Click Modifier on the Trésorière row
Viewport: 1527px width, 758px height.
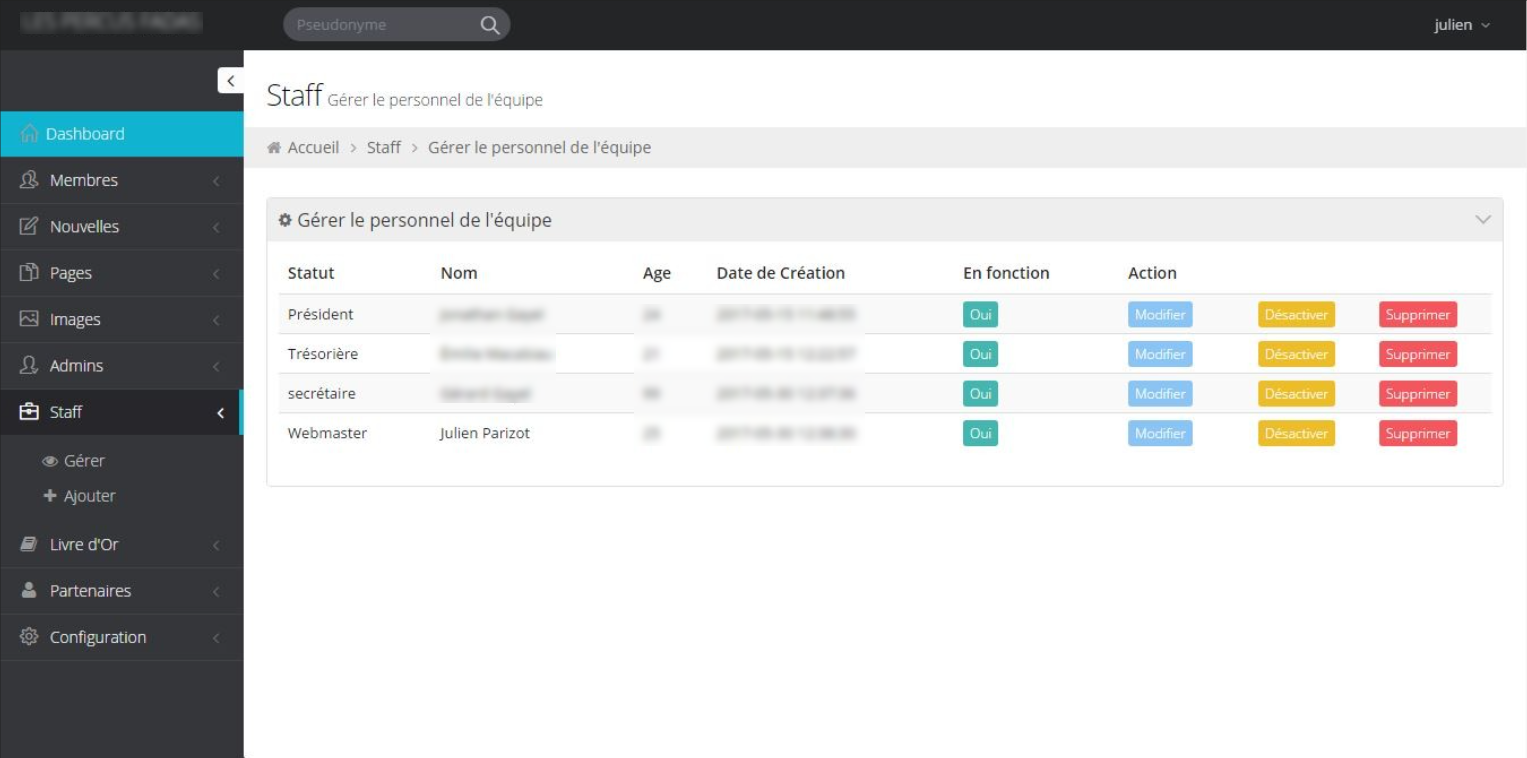tap(1159, 354)
